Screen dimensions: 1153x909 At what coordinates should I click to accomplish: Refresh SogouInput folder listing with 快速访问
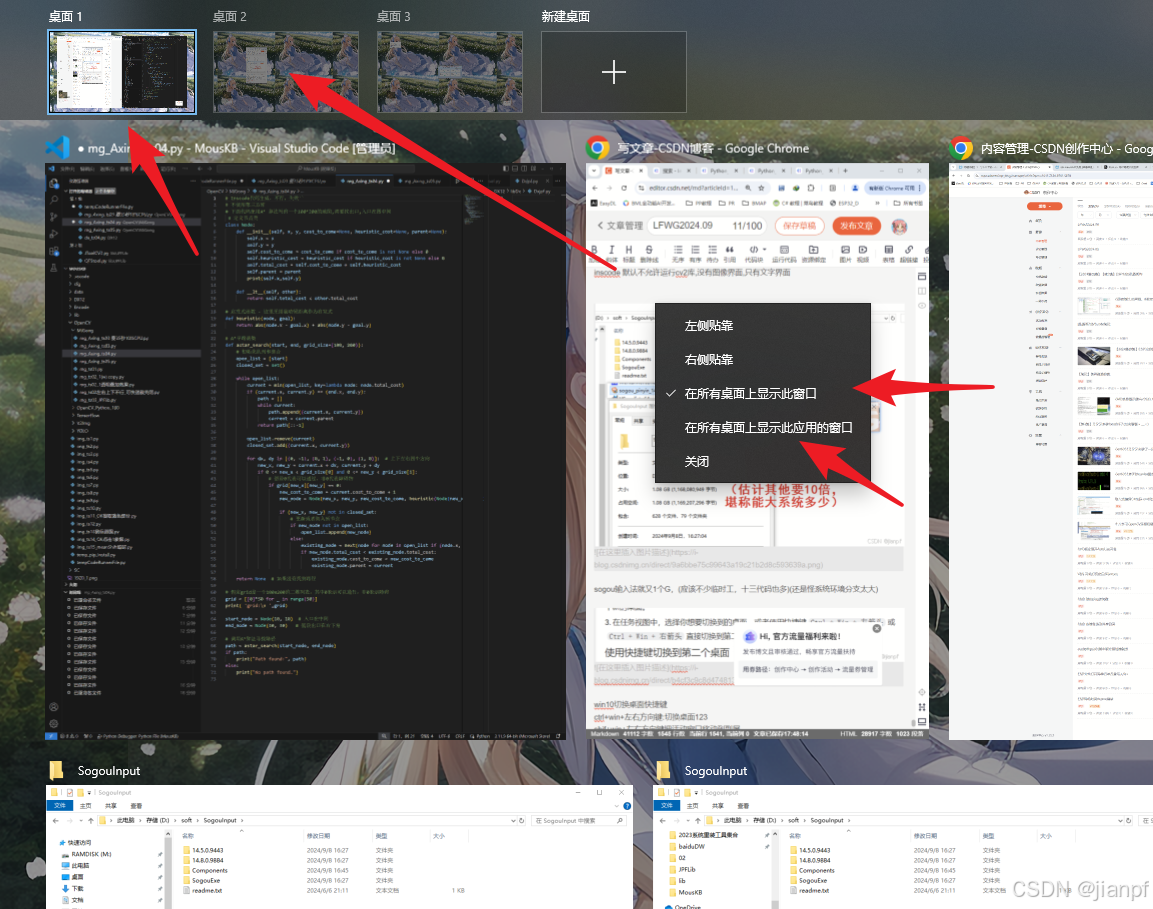tap(521, 821)
